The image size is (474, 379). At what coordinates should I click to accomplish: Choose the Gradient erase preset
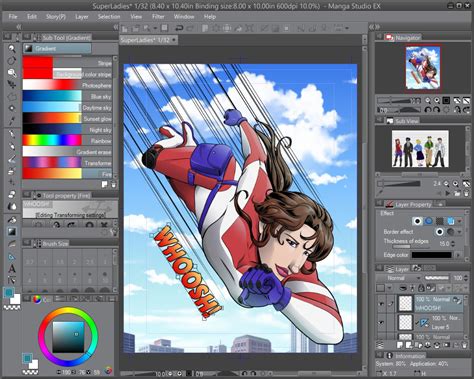67,152
